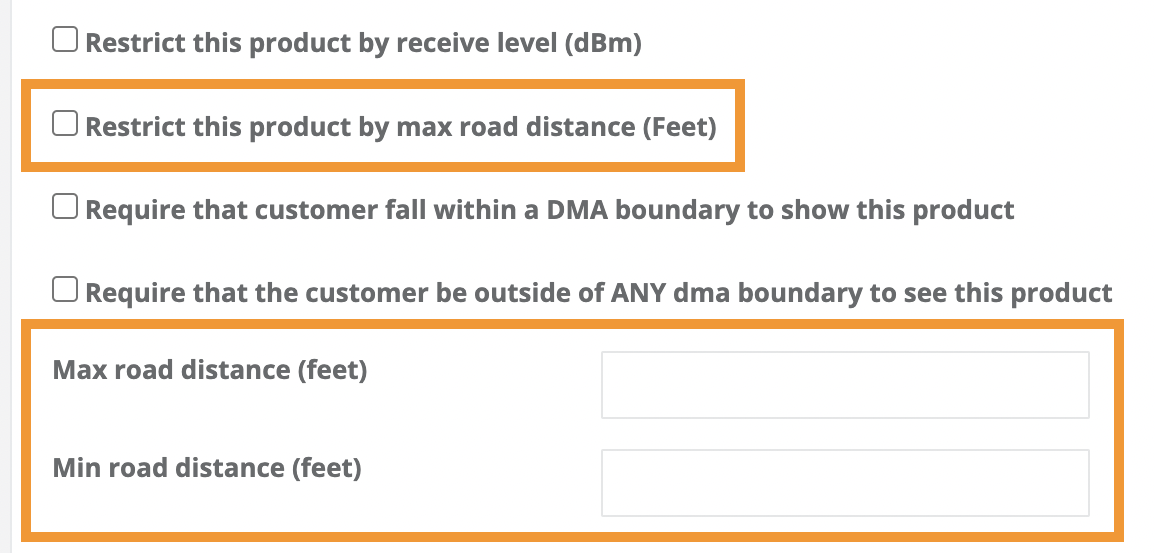
Task: Click the 'Max road distance (feet)' field label
Action: (x=210, y=371)
